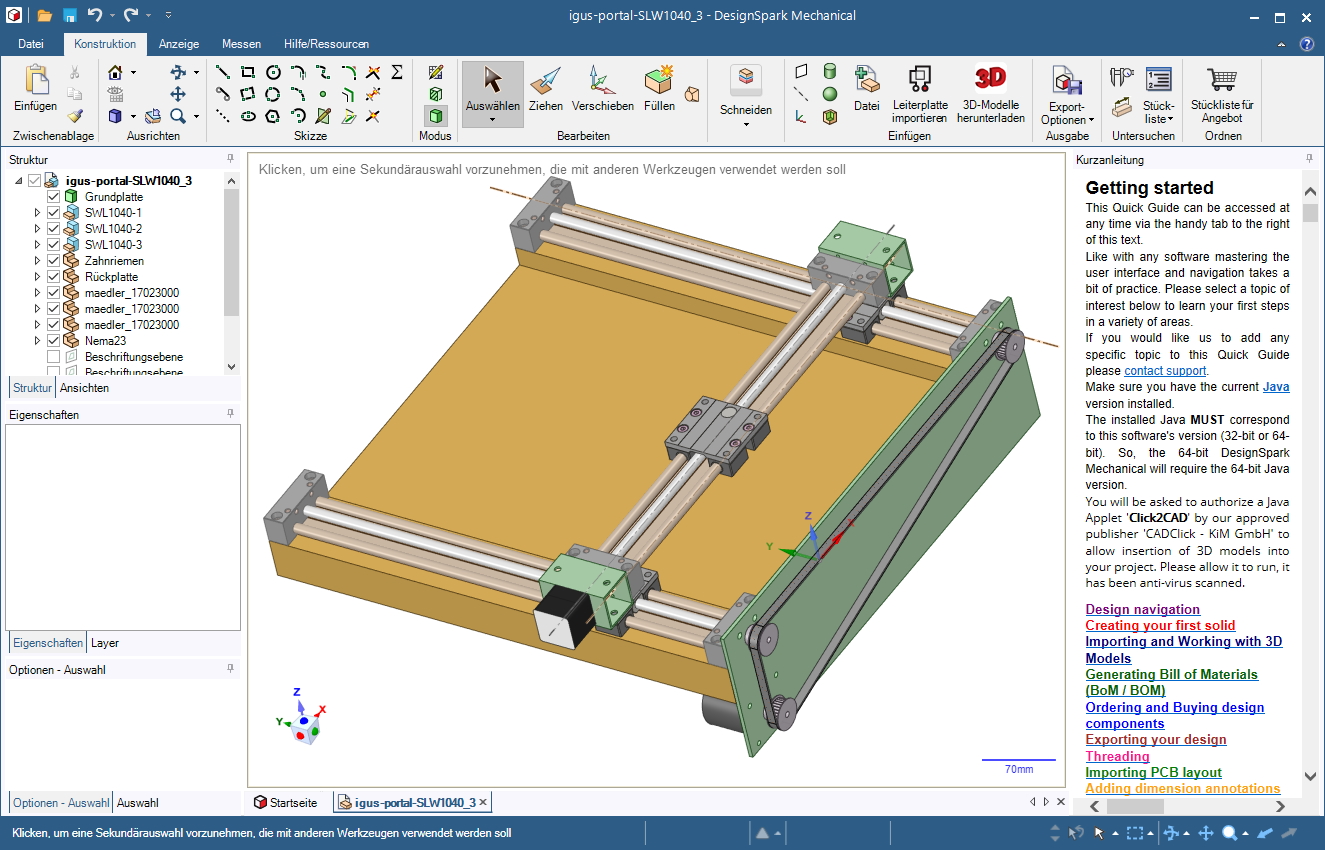Screen dimensions: 1325x850
Task: Expand the Zahnriemen tree node
Action: [38, 261]
